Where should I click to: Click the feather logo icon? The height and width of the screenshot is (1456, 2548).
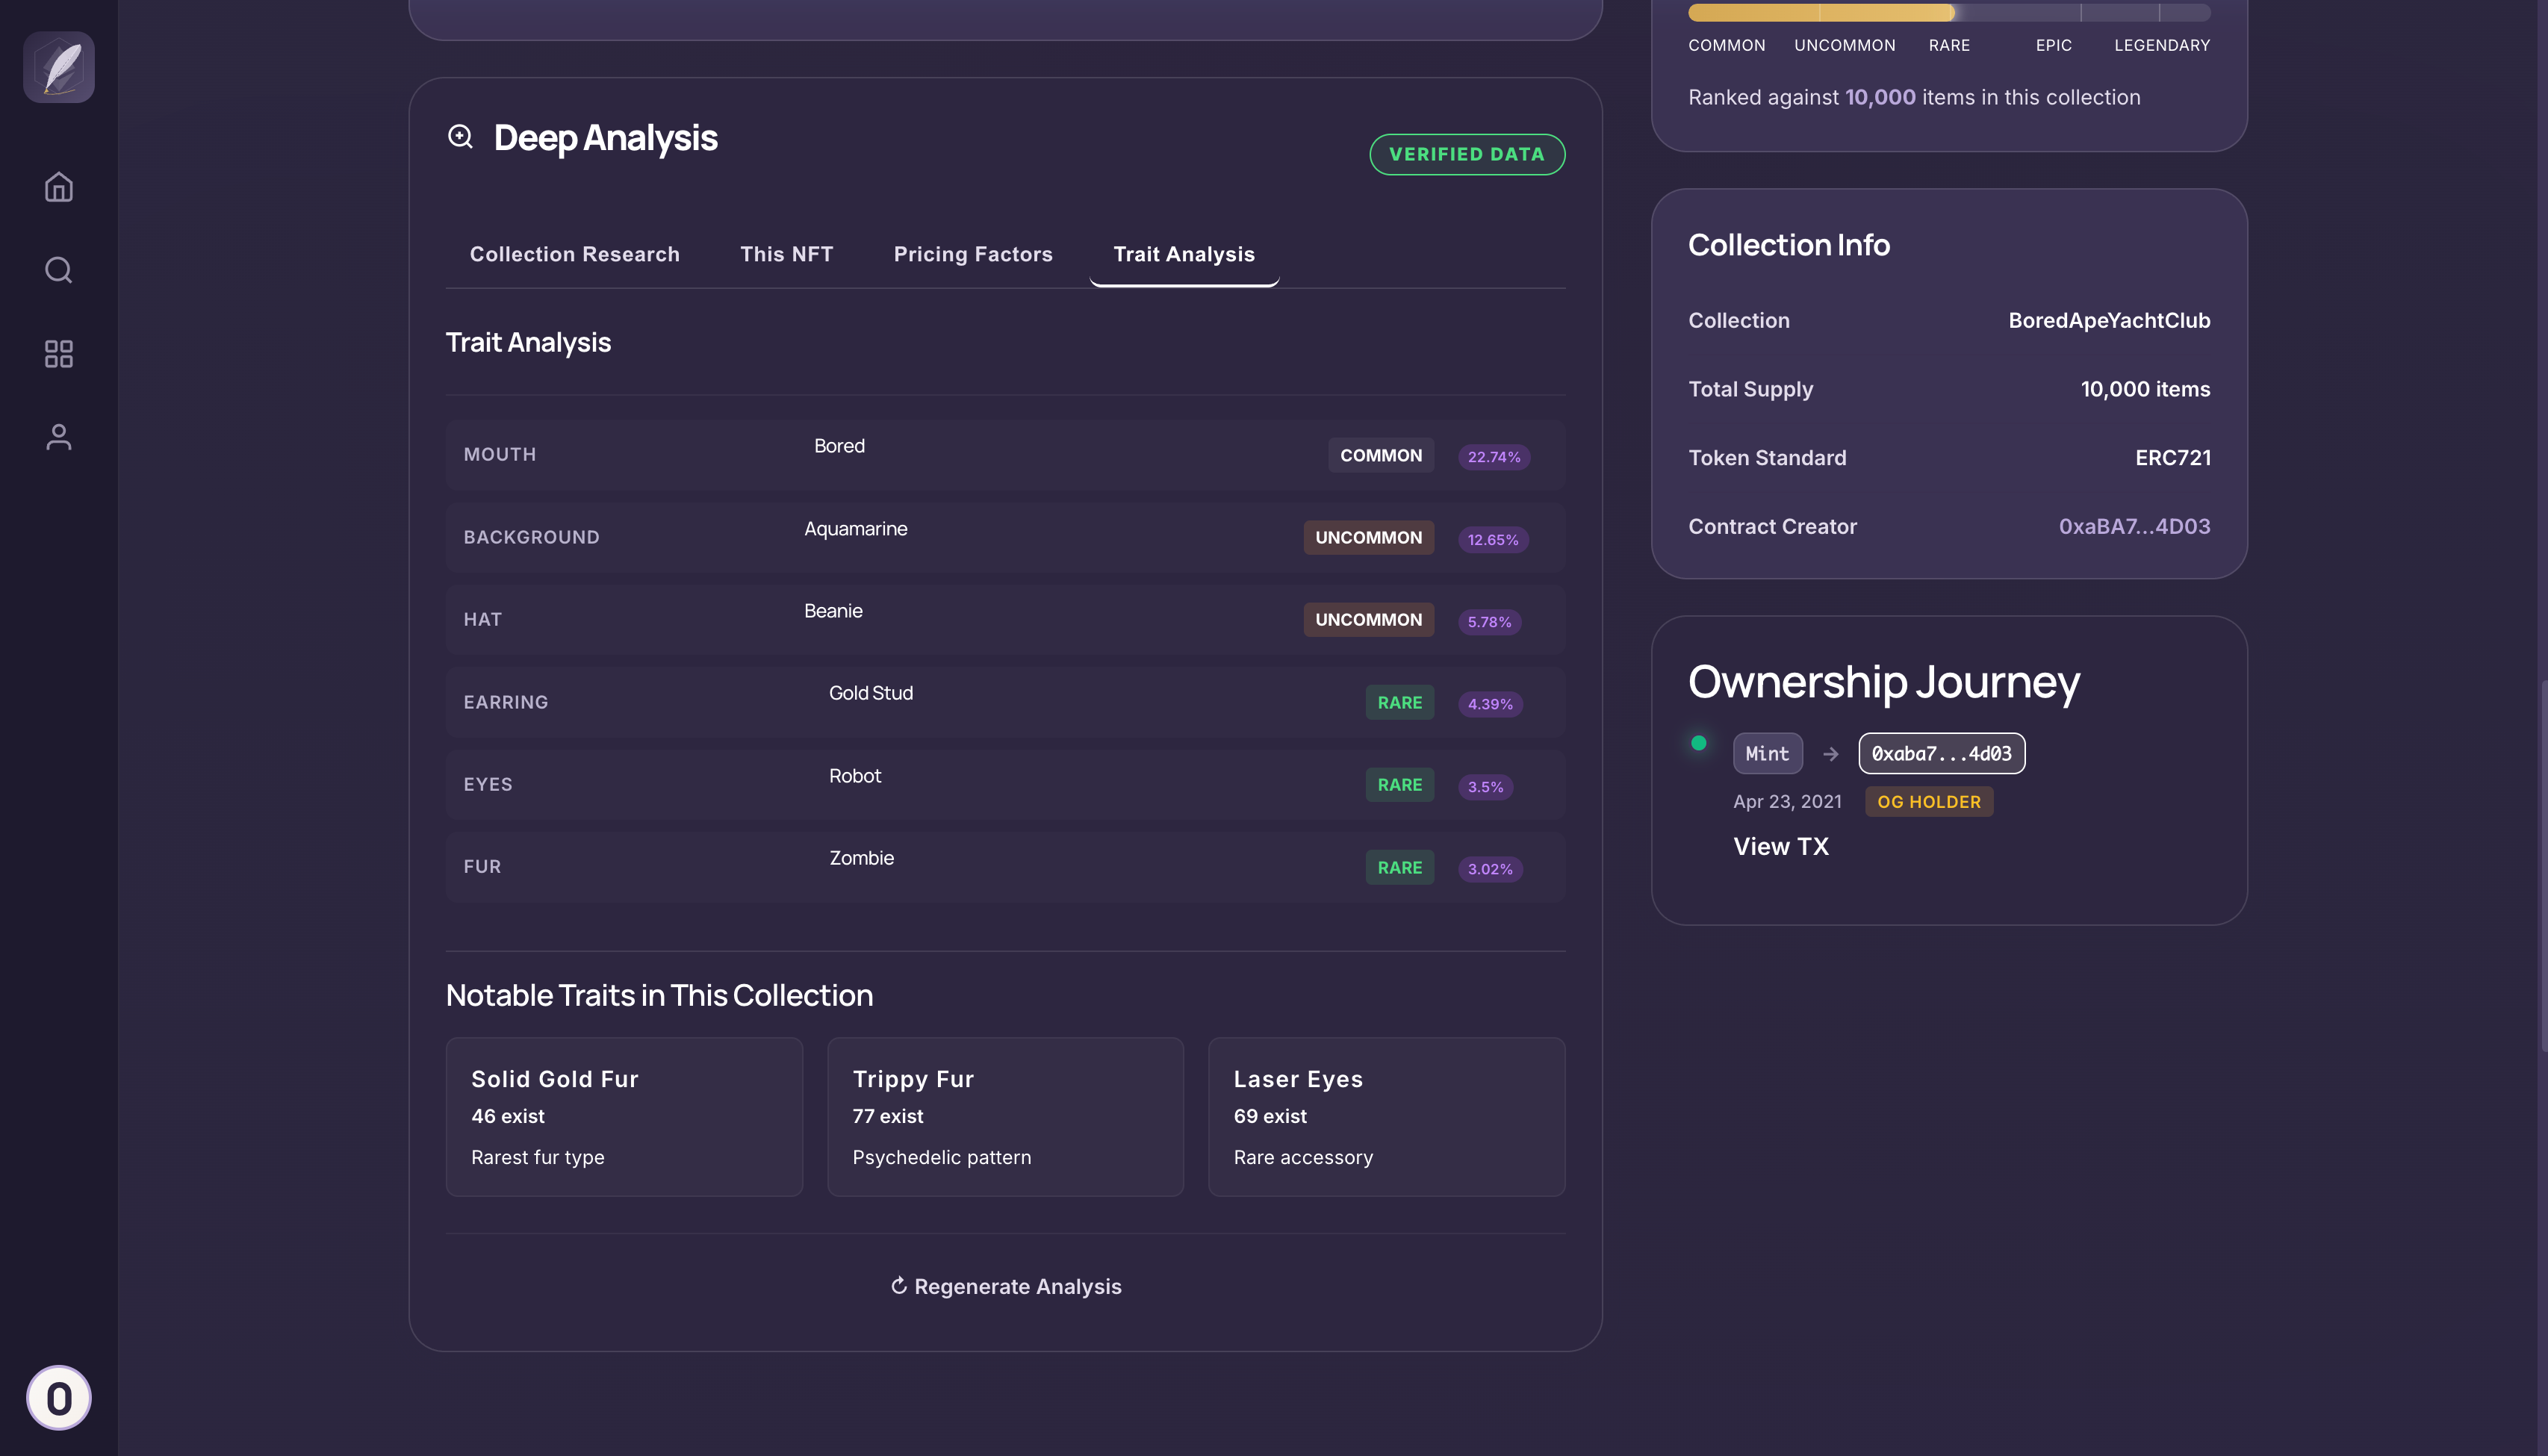(59, 67)
